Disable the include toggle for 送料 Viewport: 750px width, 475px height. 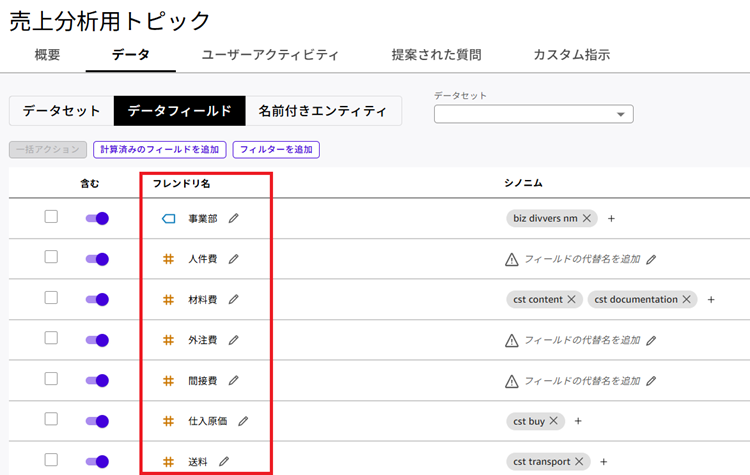coord(97,461)
